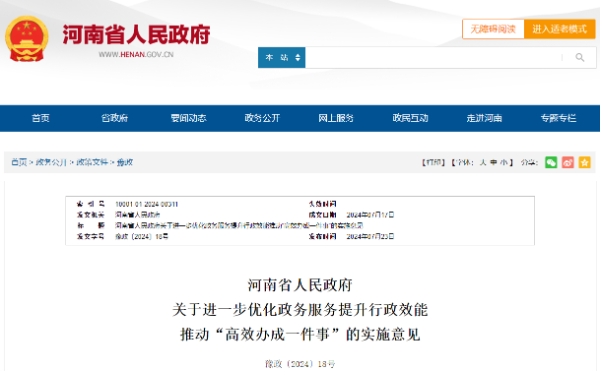Viewport: 603px width, 375px height.
Task: Click the yellow star favorite icon
Action: (x=585, y=162)
